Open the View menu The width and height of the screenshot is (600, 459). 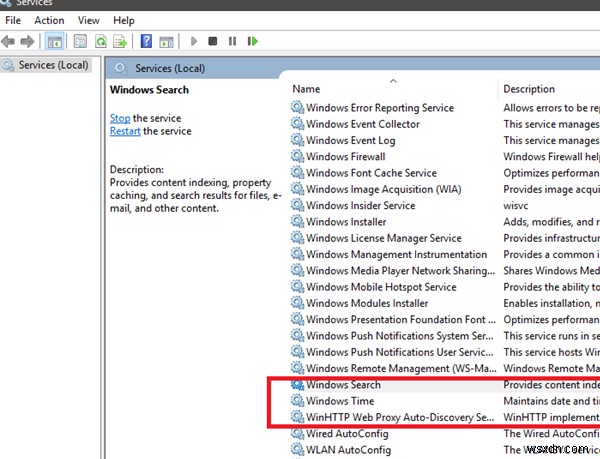click(89, 20)
